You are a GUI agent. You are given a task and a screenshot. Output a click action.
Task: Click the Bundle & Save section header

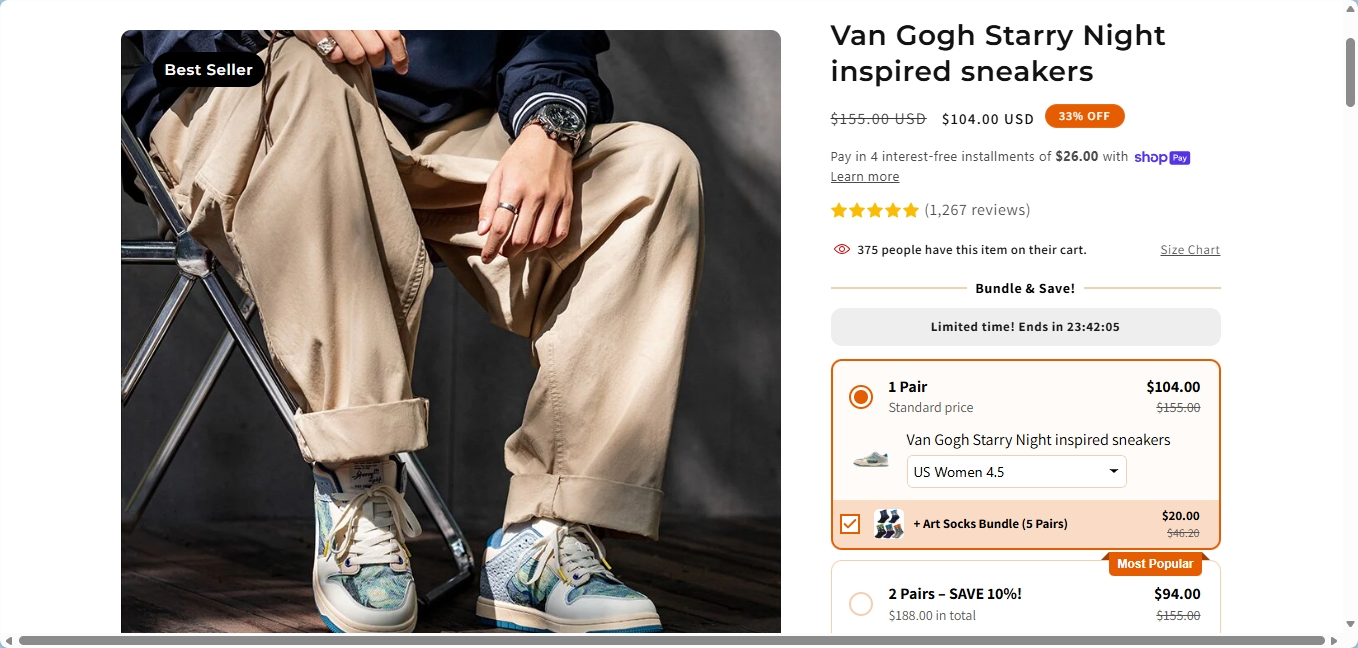point(1025,288)
